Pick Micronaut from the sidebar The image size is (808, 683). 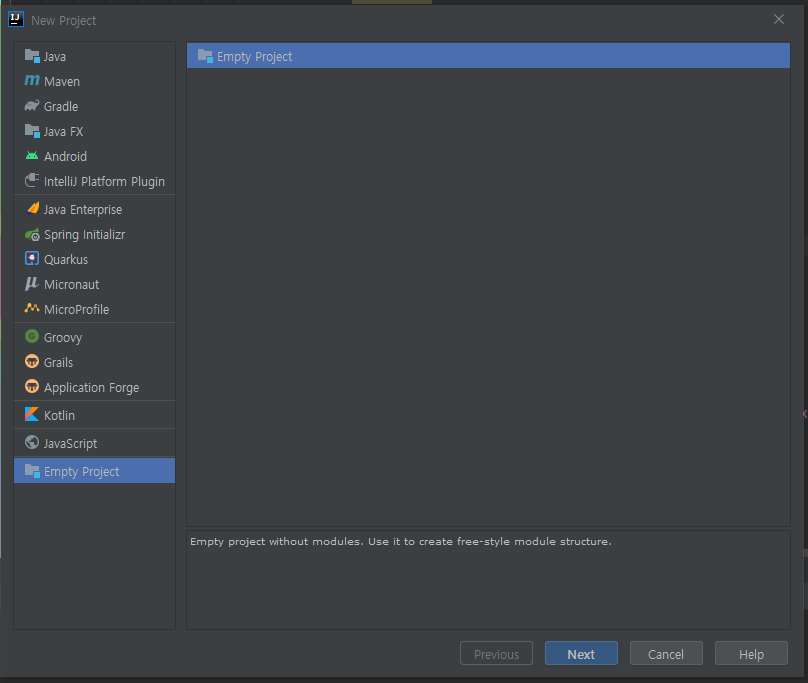click(x=94, y=285)
